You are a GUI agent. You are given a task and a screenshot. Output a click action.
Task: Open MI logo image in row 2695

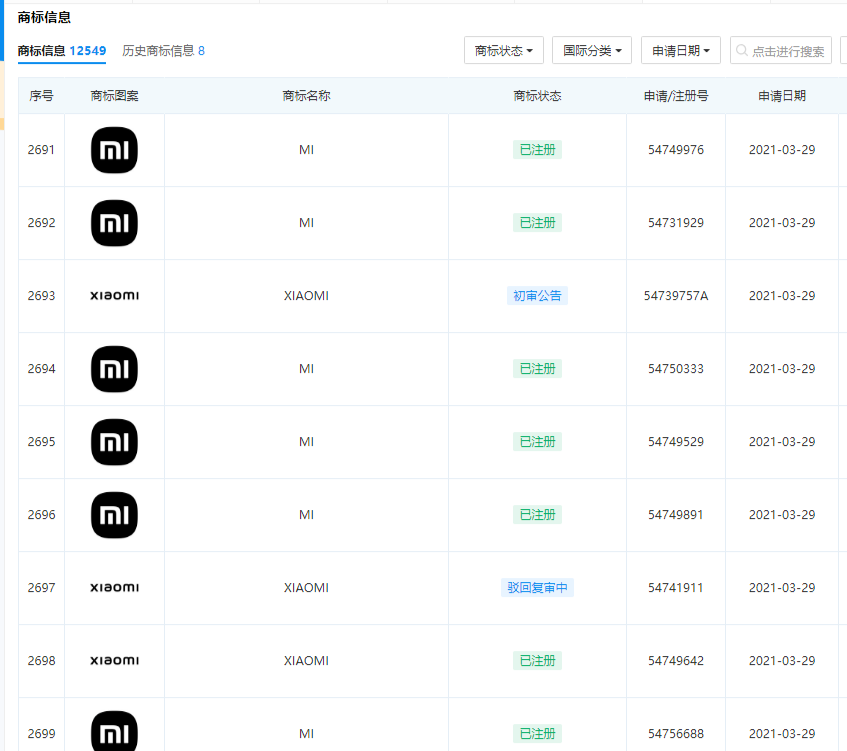coord(114,442)
